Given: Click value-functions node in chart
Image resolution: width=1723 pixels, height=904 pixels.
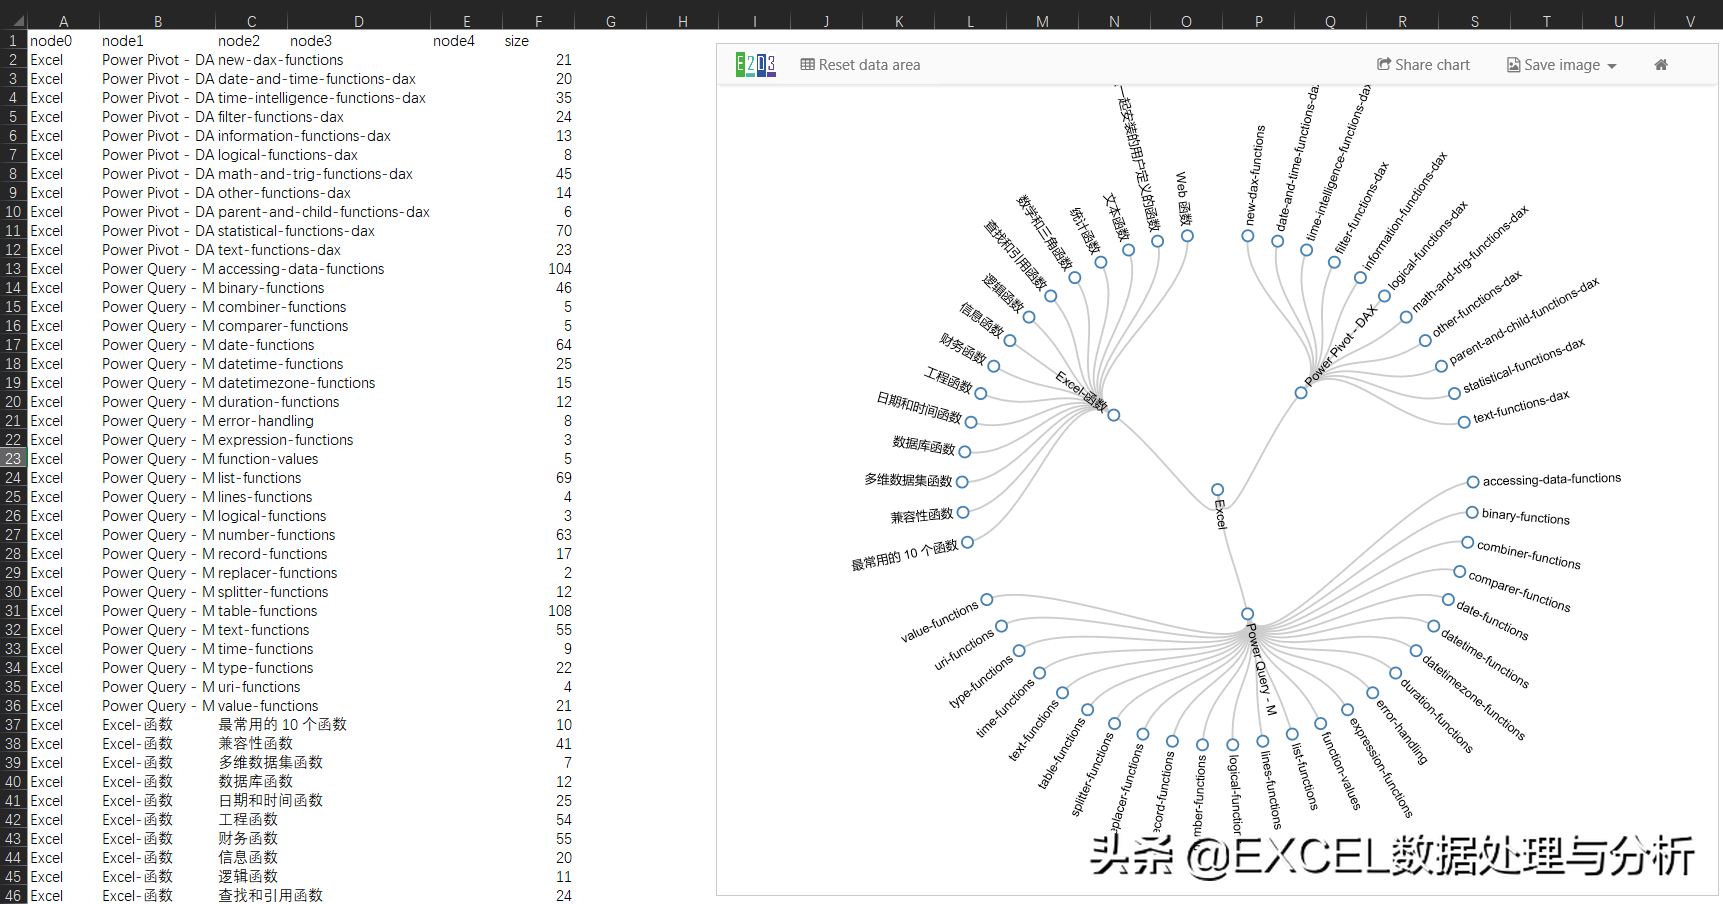Looking at the screenshot, I should pos(987,600).
